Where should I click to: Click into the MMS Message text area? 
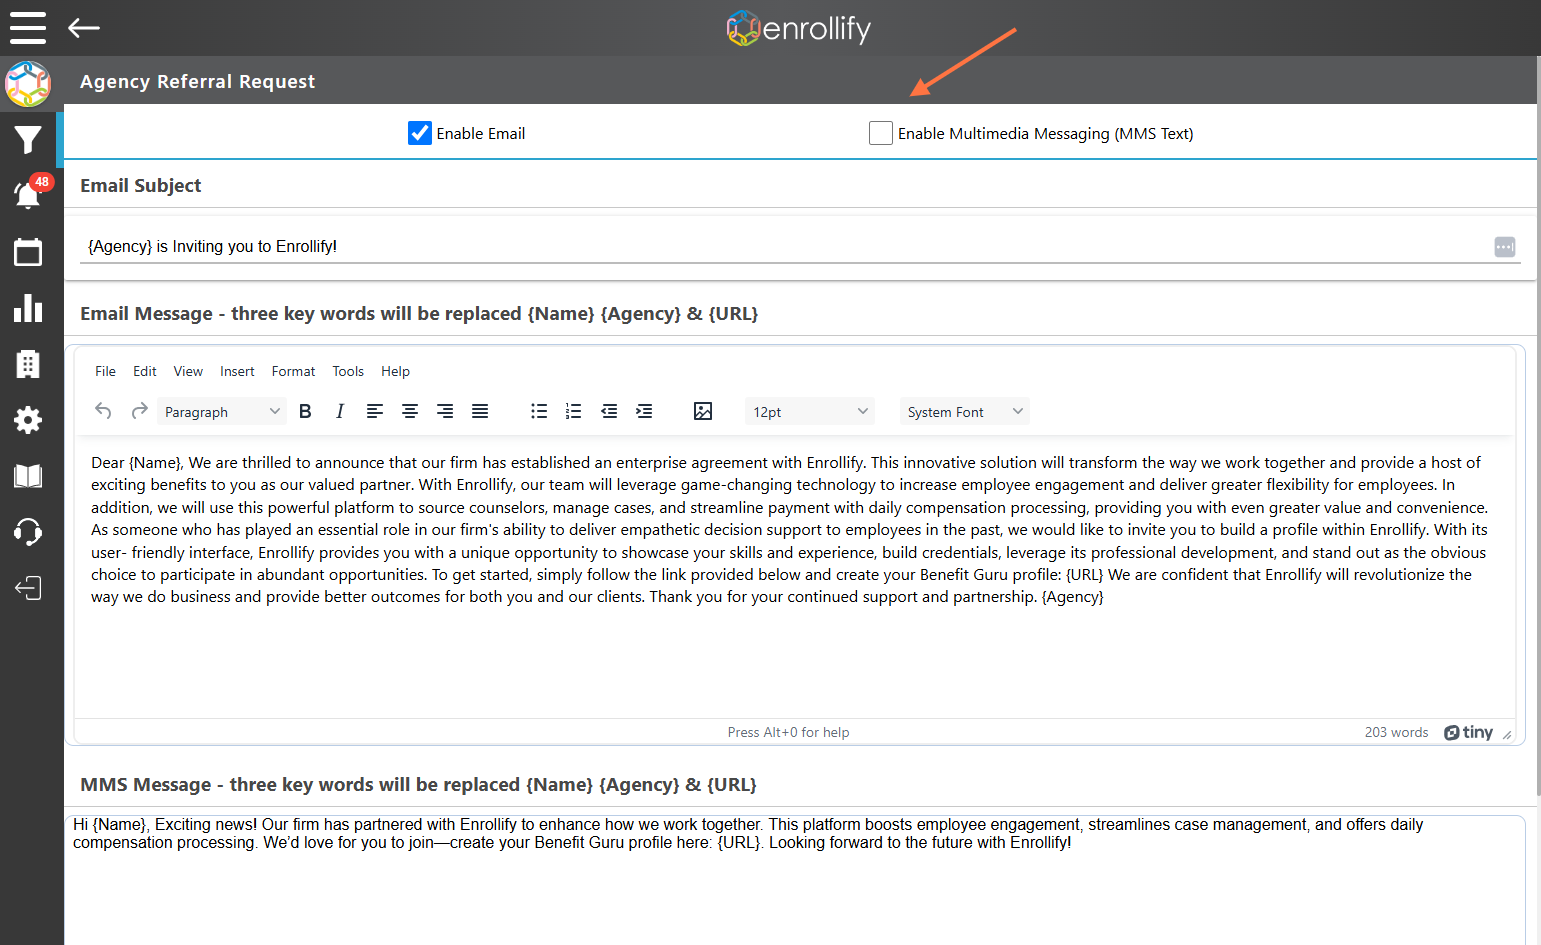795,880
